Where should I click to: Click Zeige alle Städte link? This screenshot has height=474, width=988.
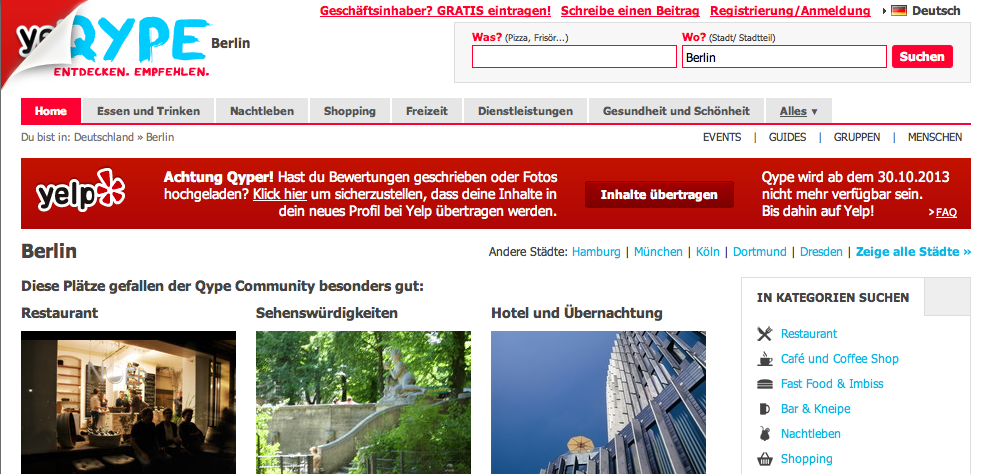(913, 251)
